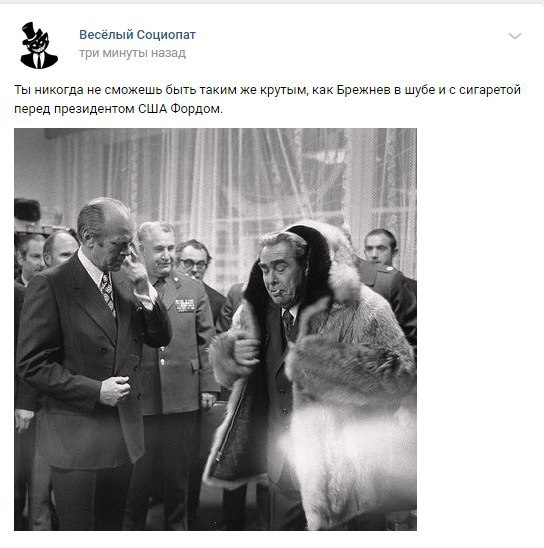Enlarge the attached photo in viewer

tap(215, 329)
